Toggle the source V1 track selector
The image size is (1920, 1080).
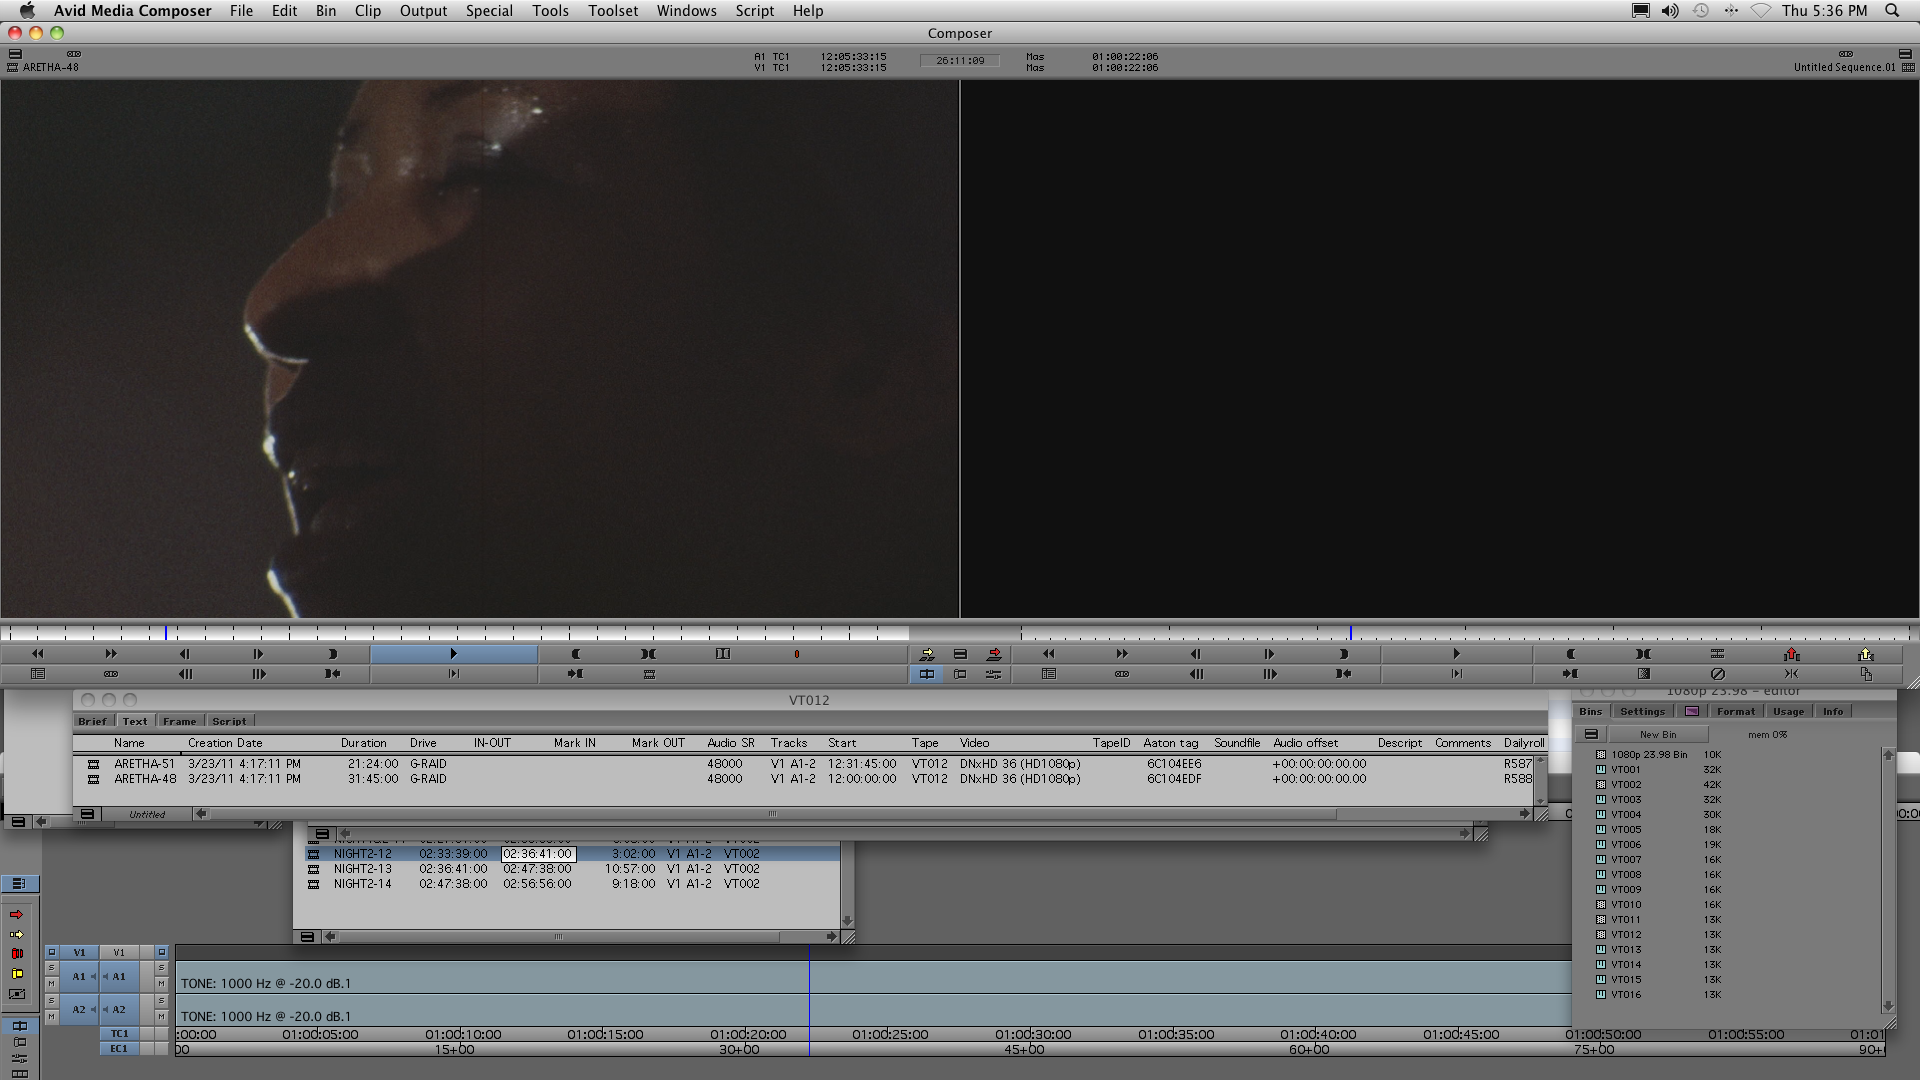coord(79,953)
